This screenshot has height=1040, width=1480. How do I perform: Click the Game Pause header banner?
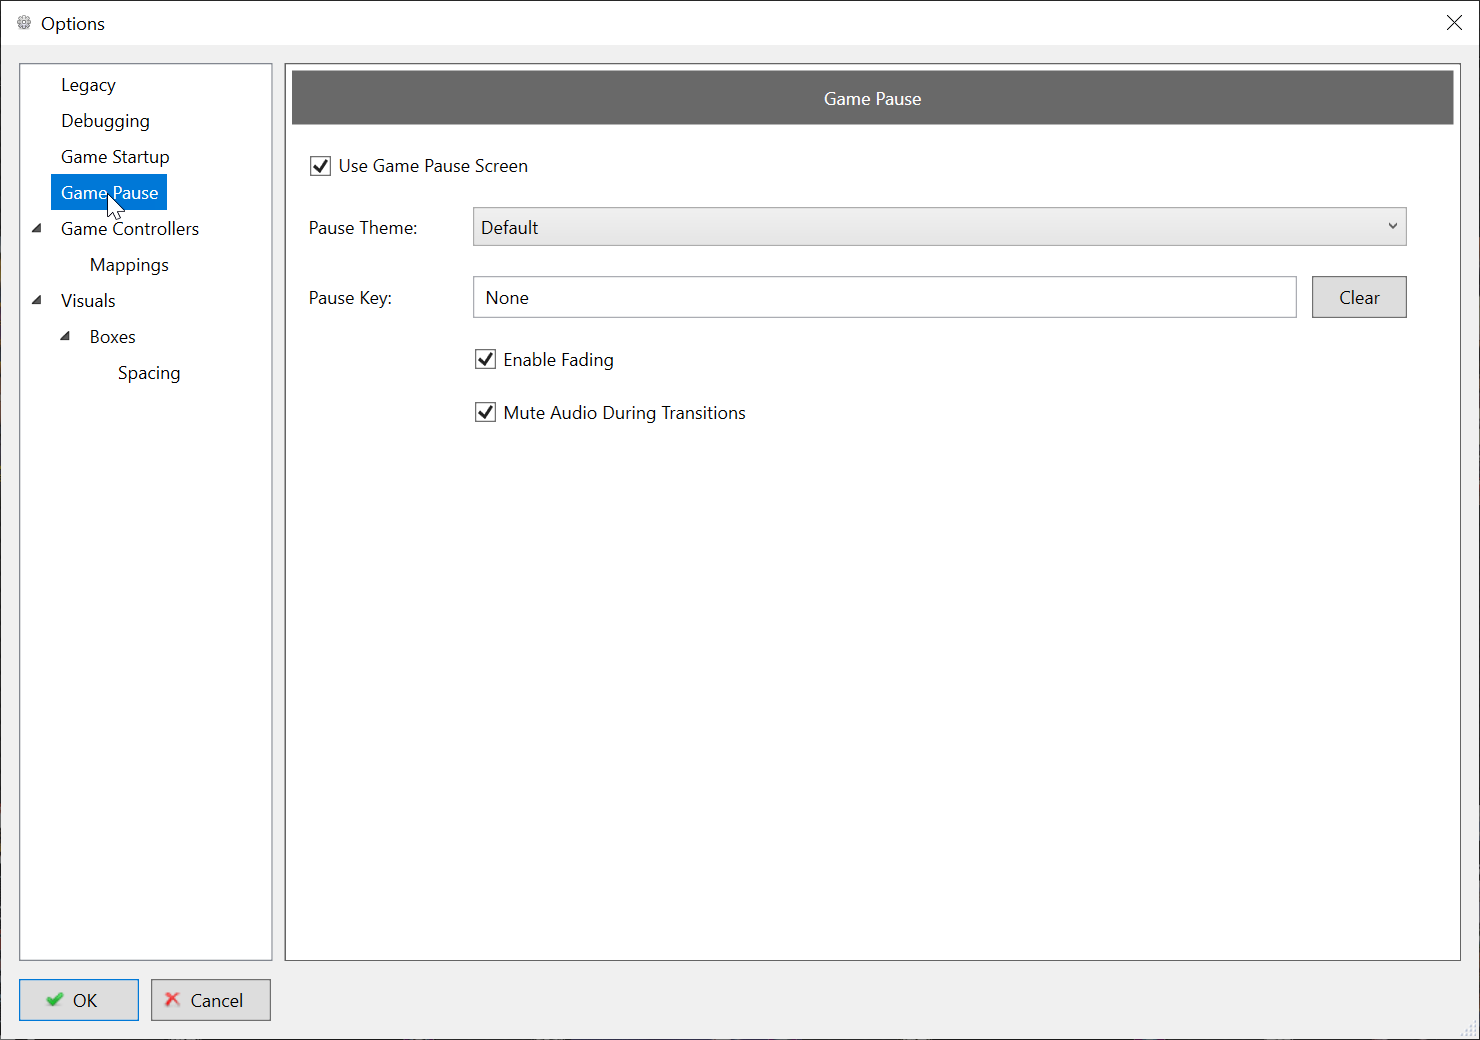tap(872, 98)
